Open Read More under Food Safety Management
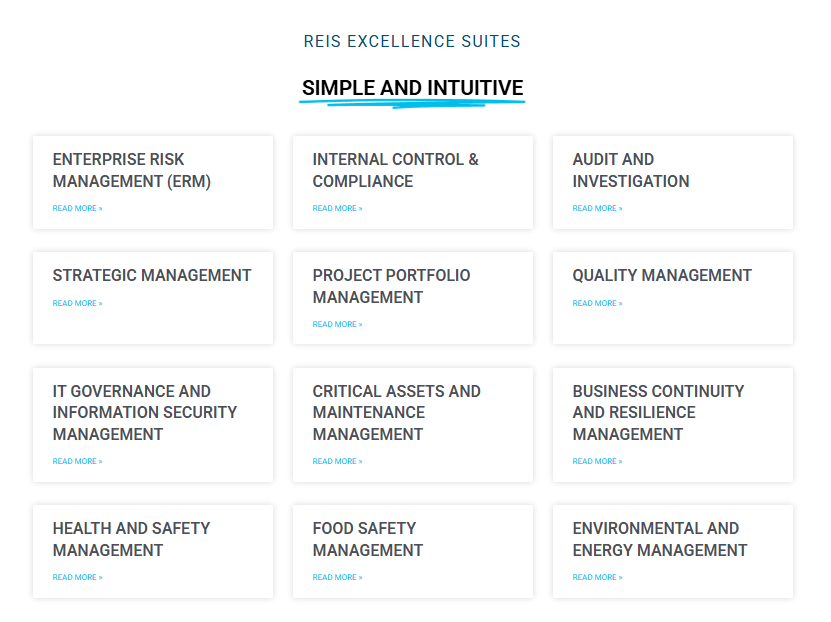This screenshot has width=831, height=622. click(338, 577)
